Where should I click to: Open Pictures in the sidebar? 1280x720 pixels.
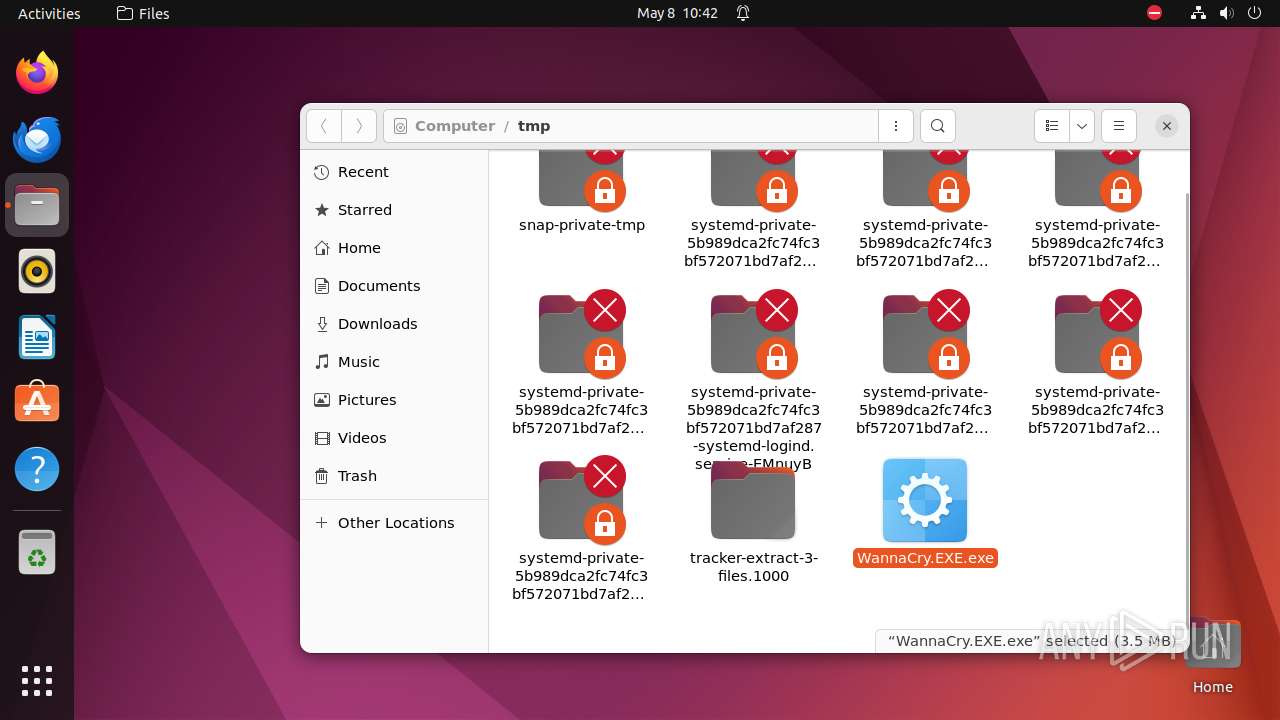pyautogui.click(x=394, y=400)
